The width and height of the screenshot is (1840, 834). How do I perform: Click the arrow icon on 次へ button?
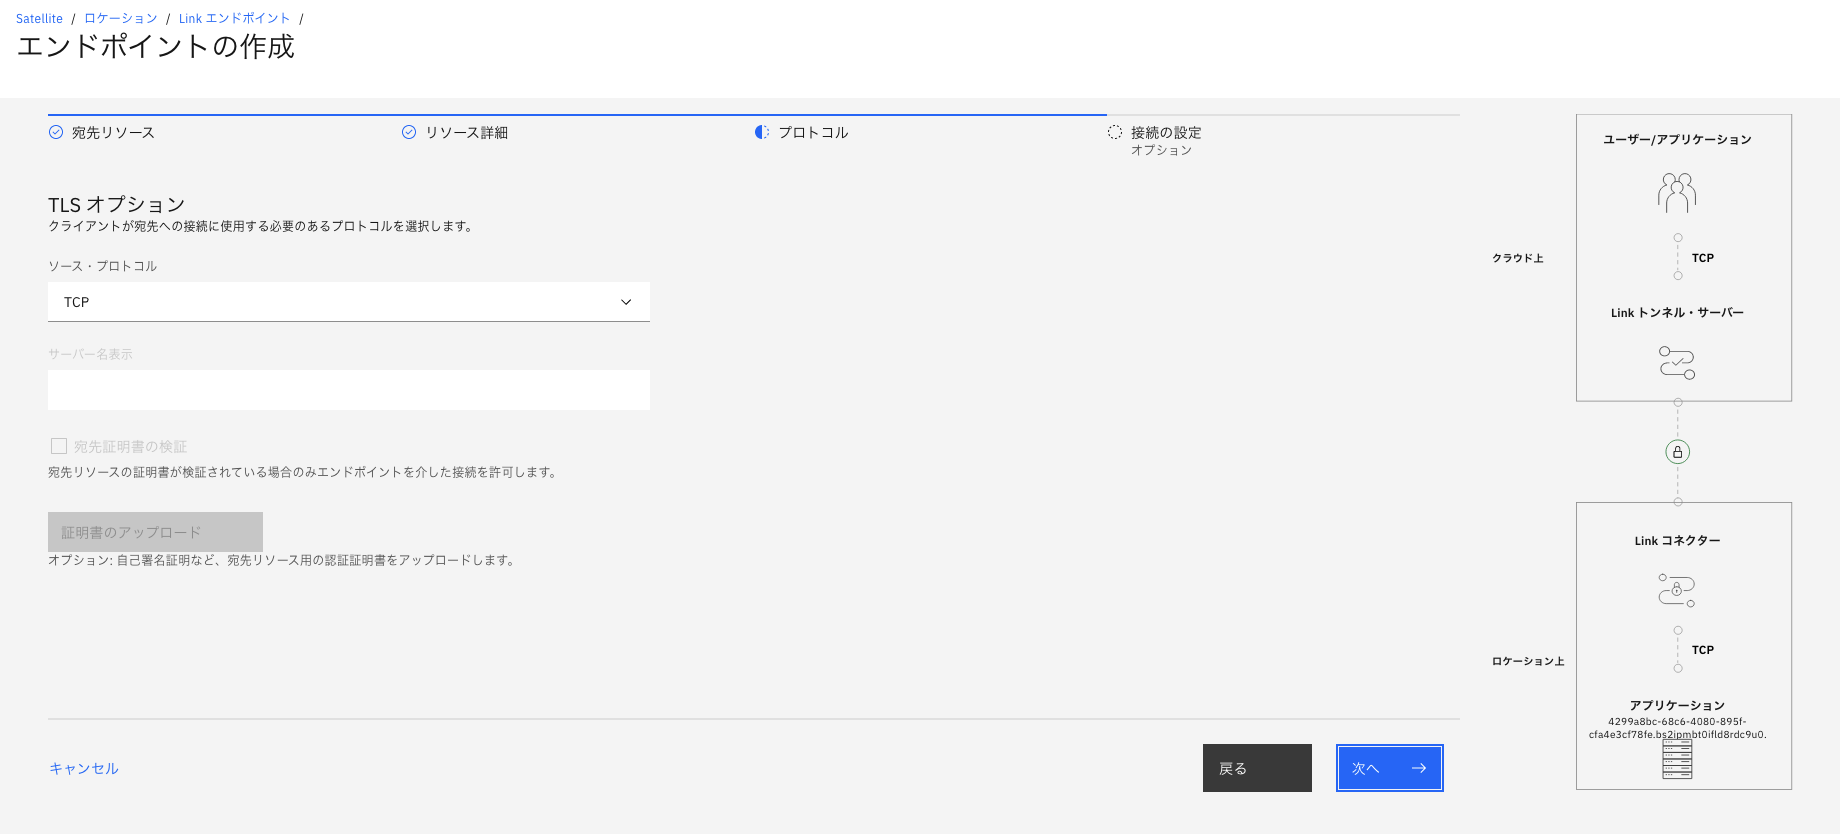click(x=1419, y=768)
